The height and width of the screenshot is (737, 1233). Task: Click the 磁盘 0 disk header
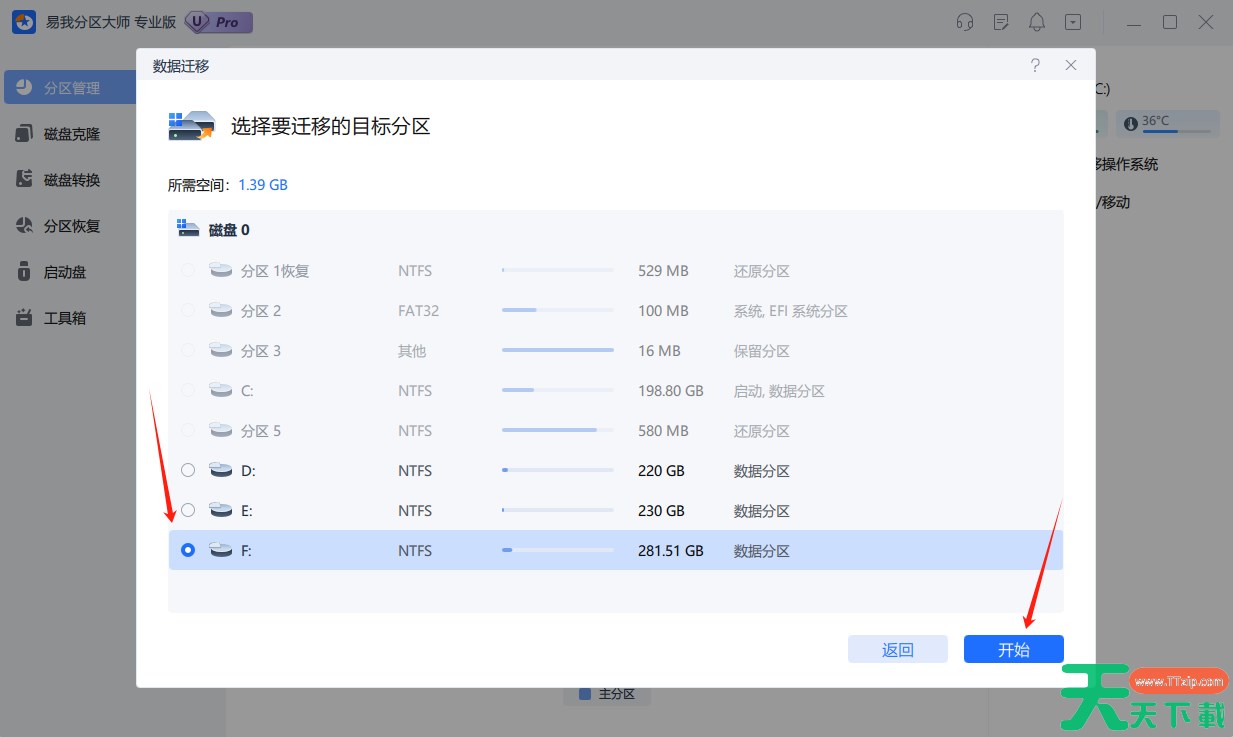pos(228,230)
